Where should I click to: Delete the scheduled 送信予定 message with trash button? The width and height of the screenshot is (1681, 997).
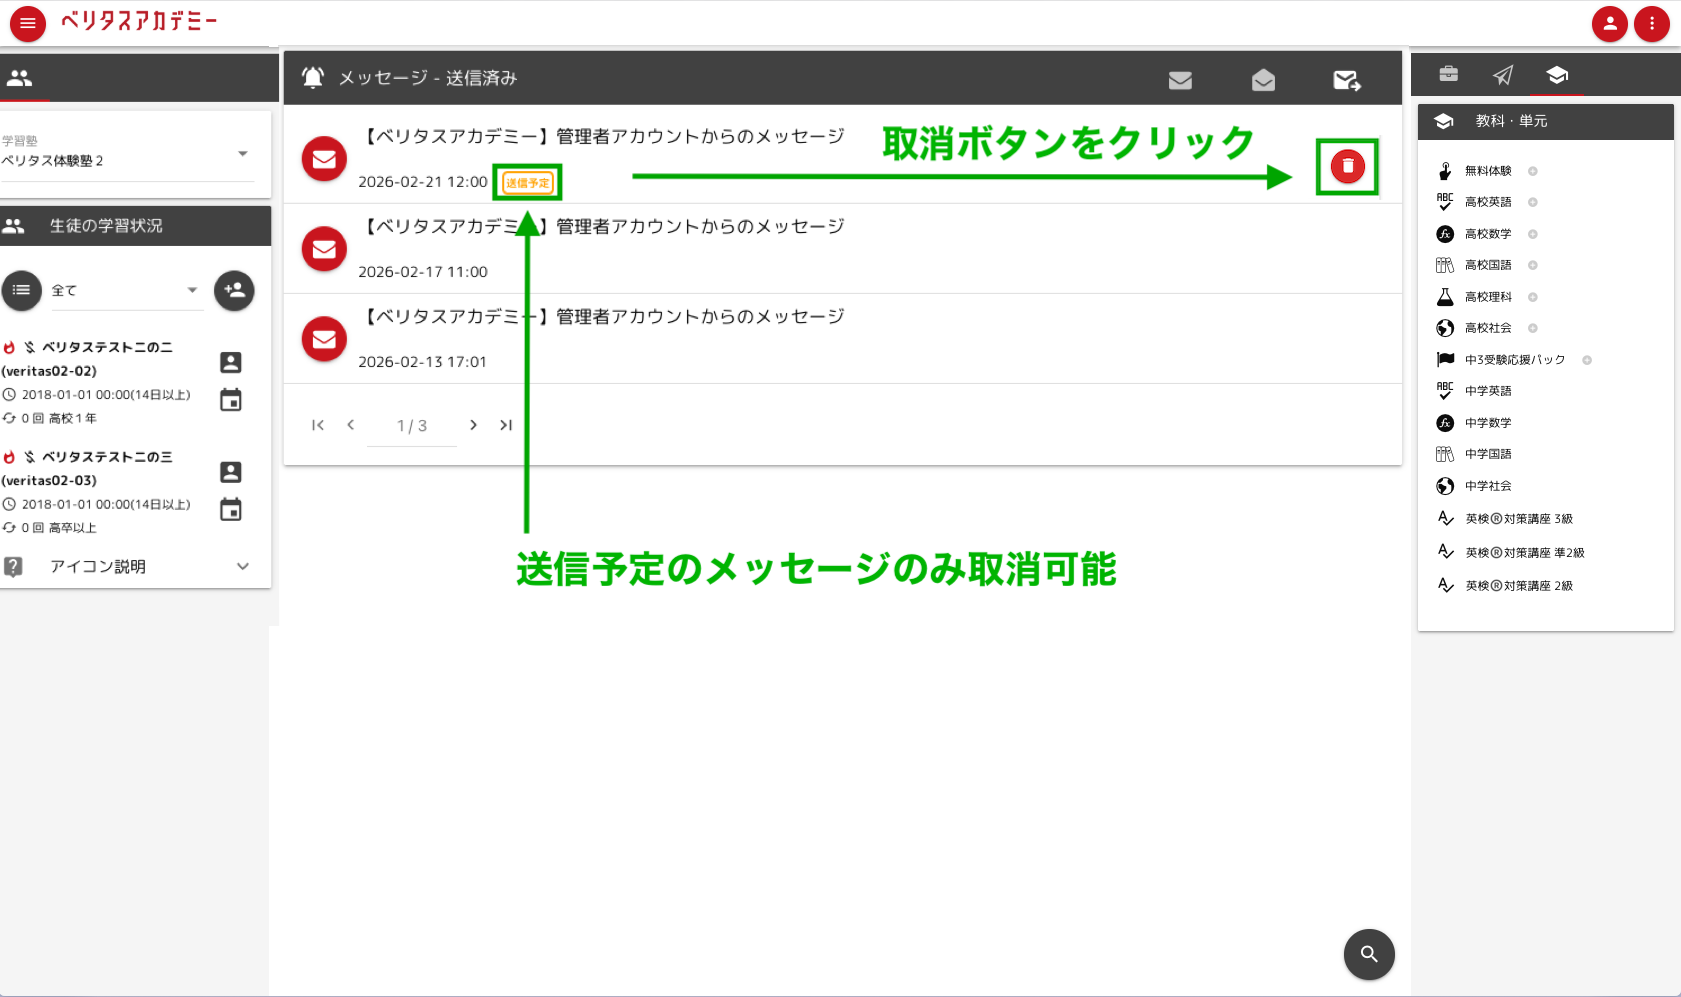point(1348,167)
